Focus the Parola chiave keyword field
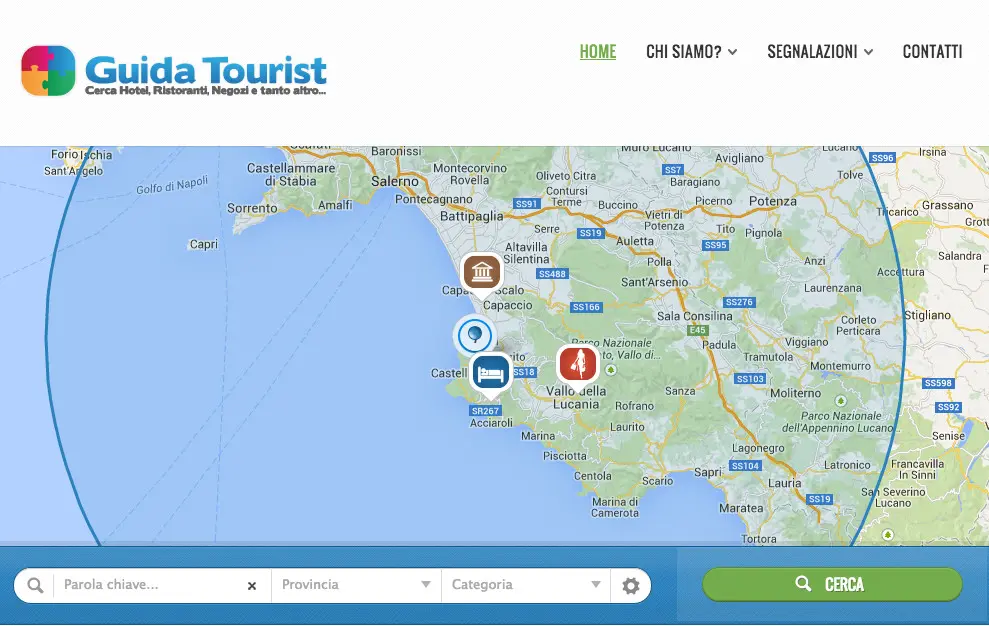The image size is (989, 626). click(149, 585)
